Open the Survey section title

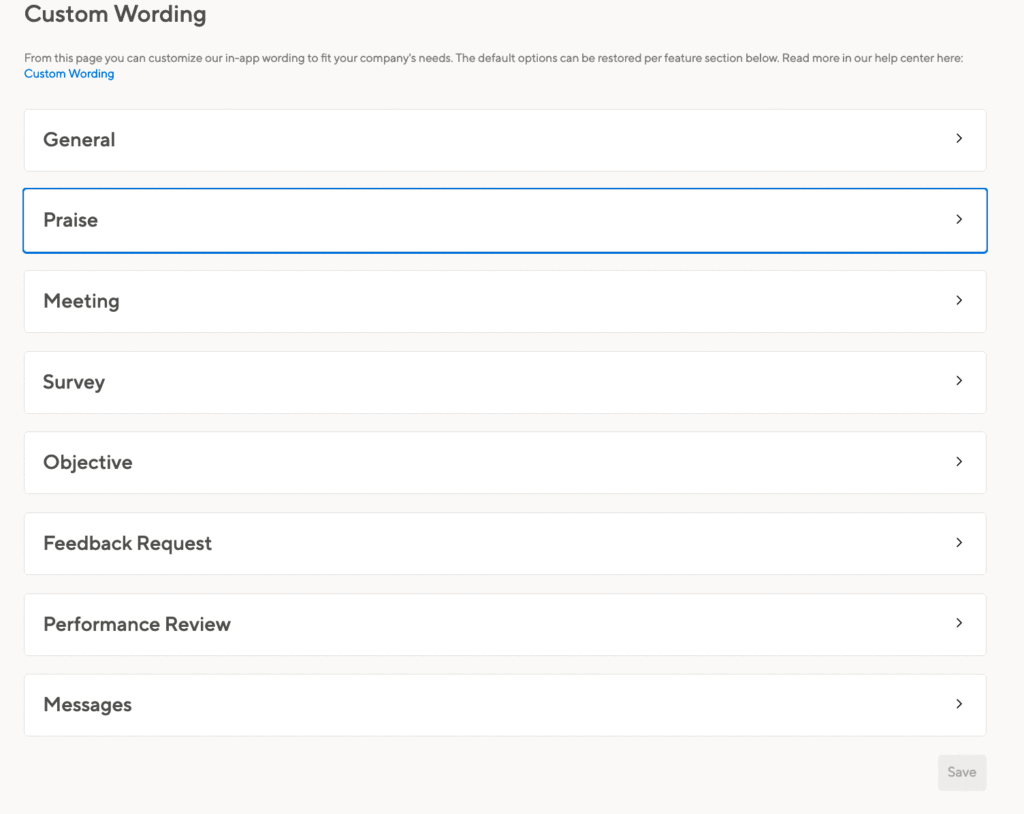[x=74, y=382]
